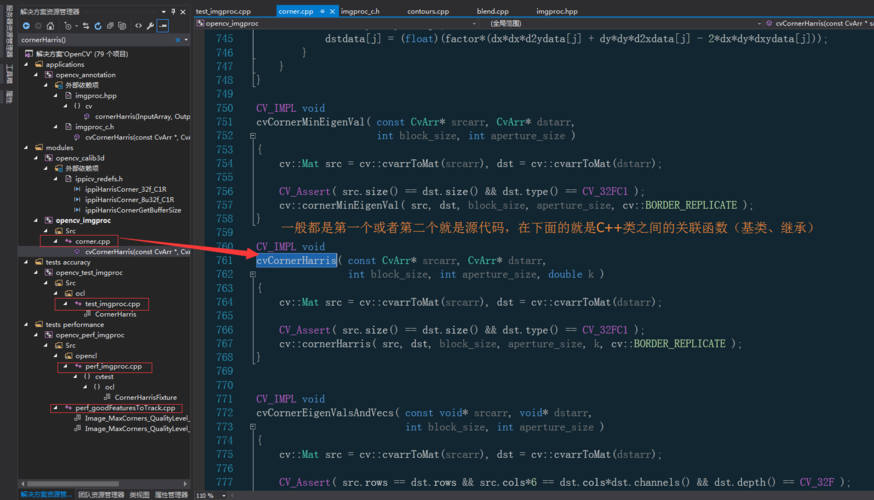Switch to the imgproc.hpp editor tab
The width and height of the screenshot is (874, 500).
556,11
